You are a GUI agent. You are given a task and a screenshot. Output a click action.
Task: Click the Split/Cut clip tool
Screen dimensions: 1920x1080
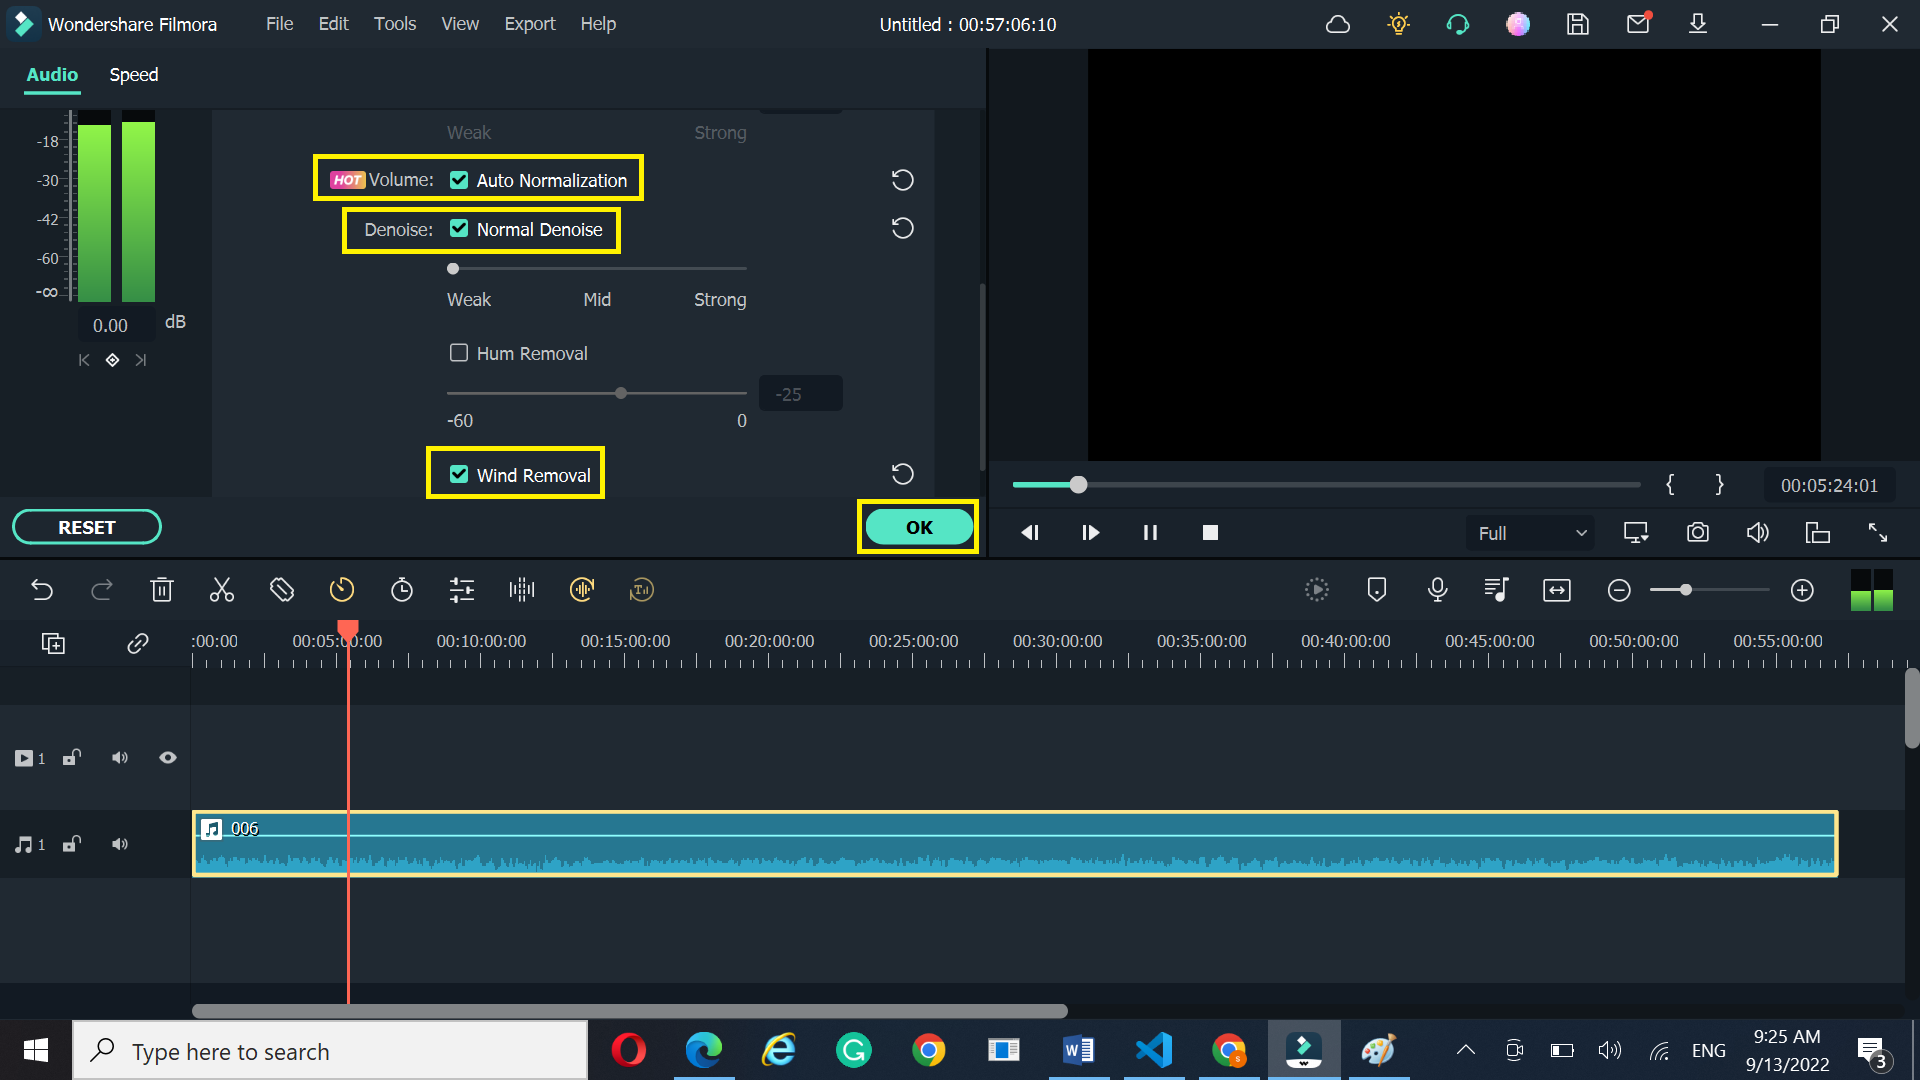pos(222,589)
